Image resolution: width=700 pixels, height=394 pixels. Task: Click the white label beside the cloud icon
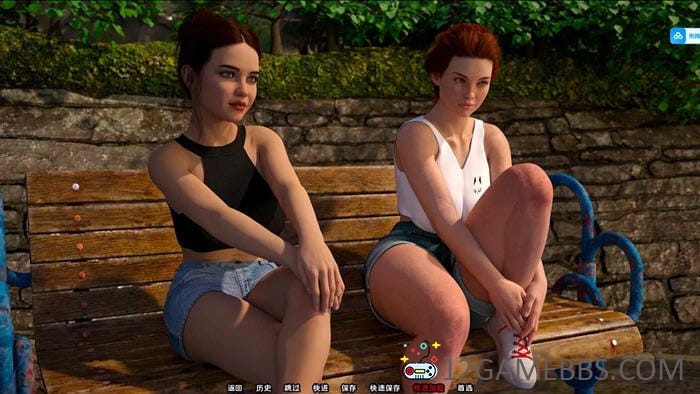pyautogui.click(x=694, y=36)
